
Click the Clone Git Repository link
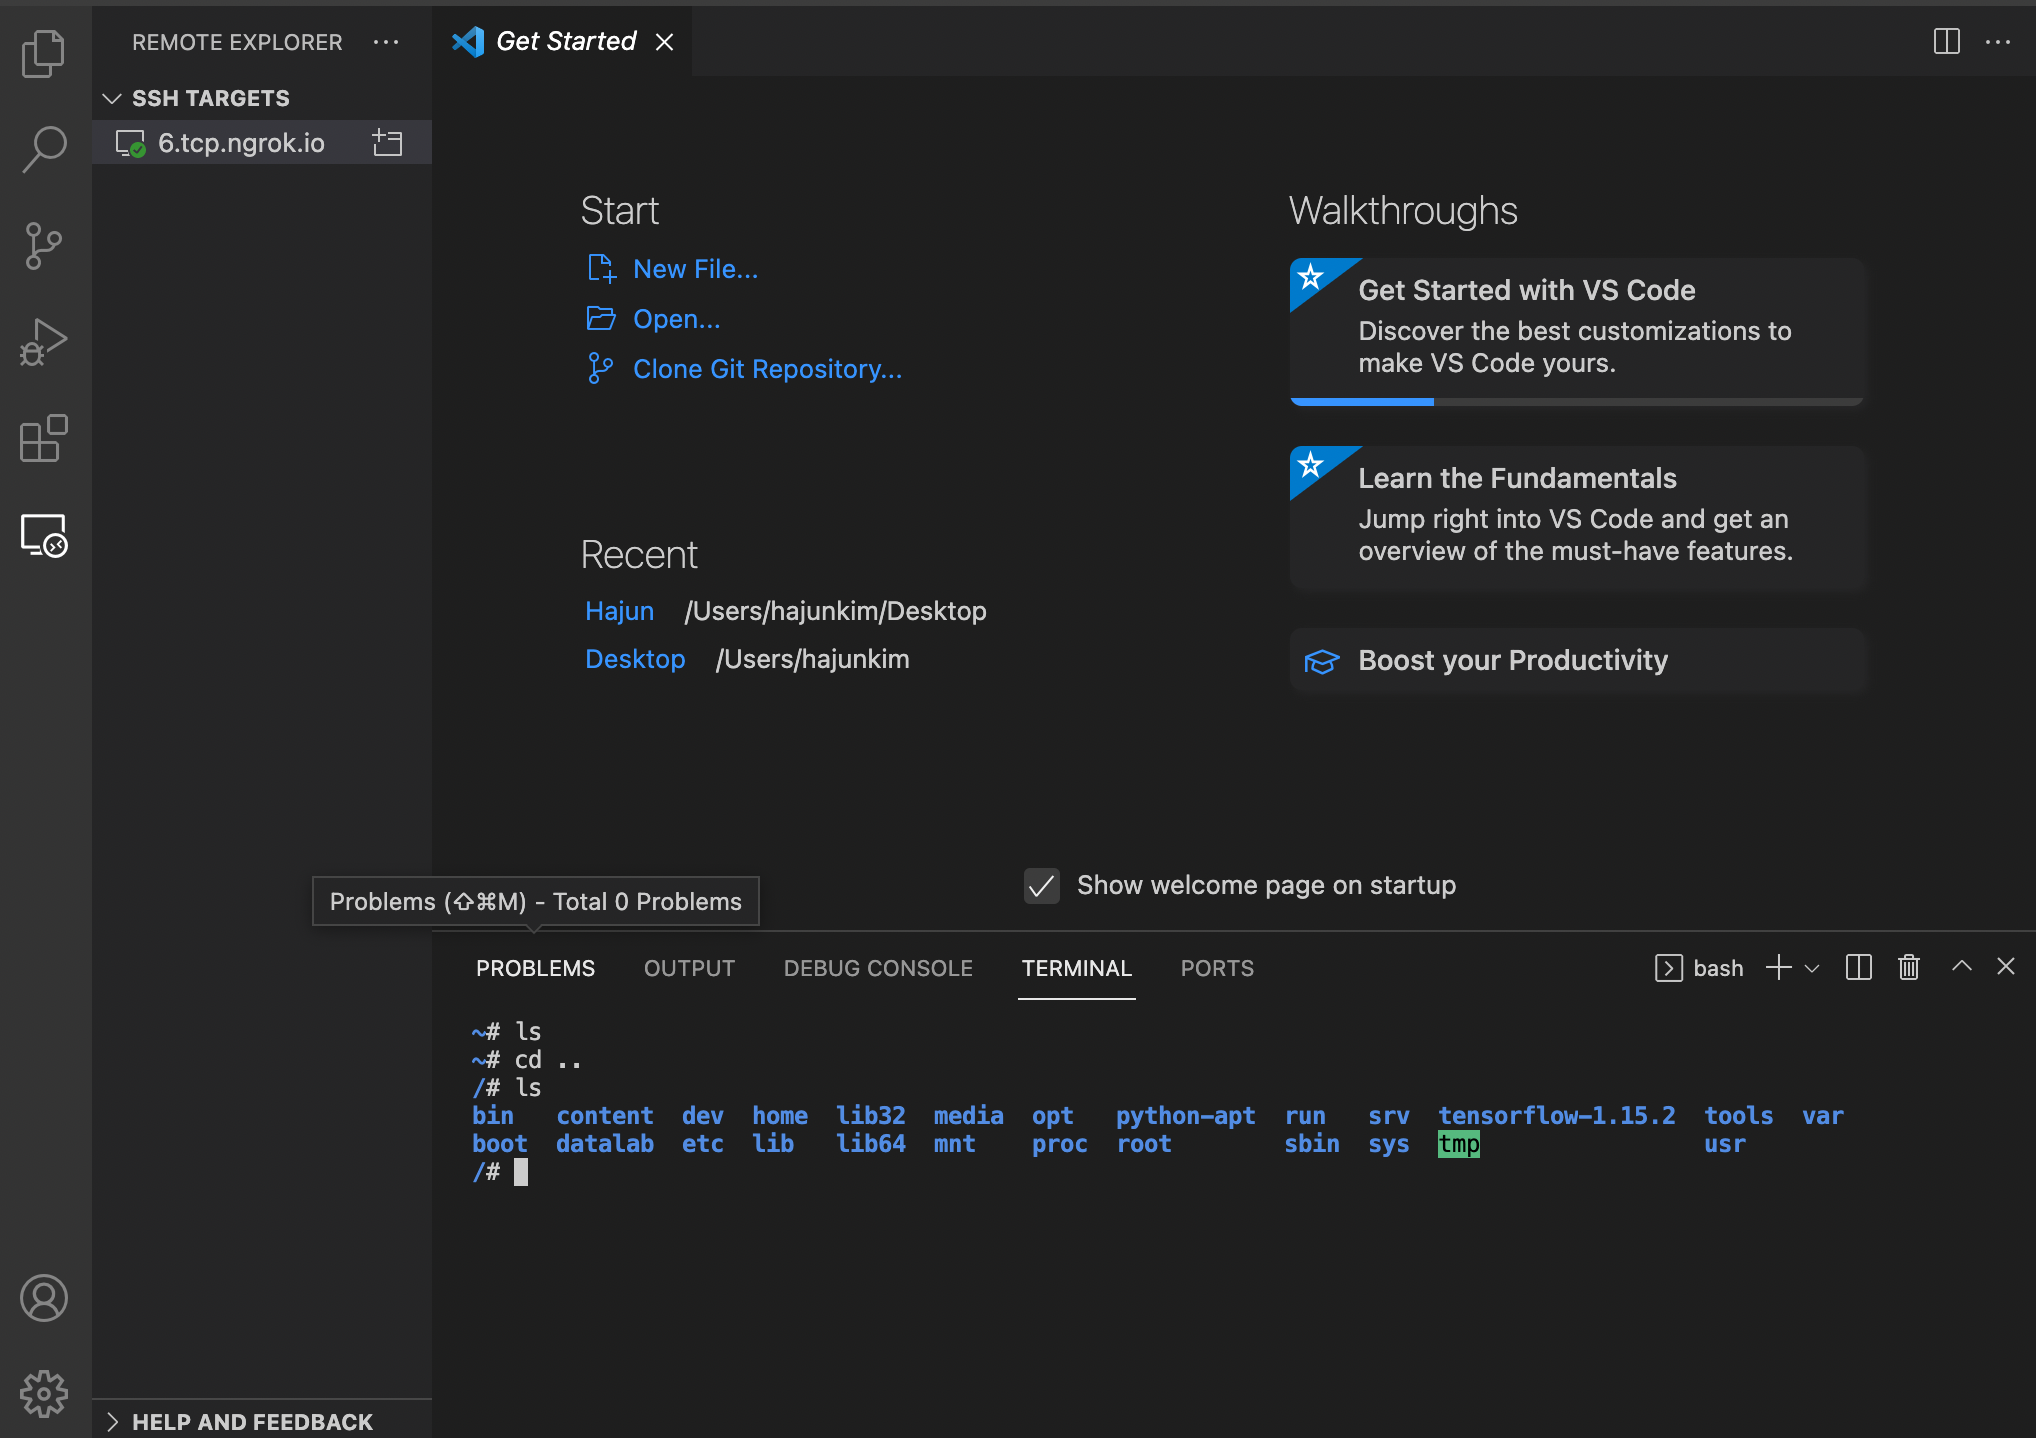click(x=767, y=369)
